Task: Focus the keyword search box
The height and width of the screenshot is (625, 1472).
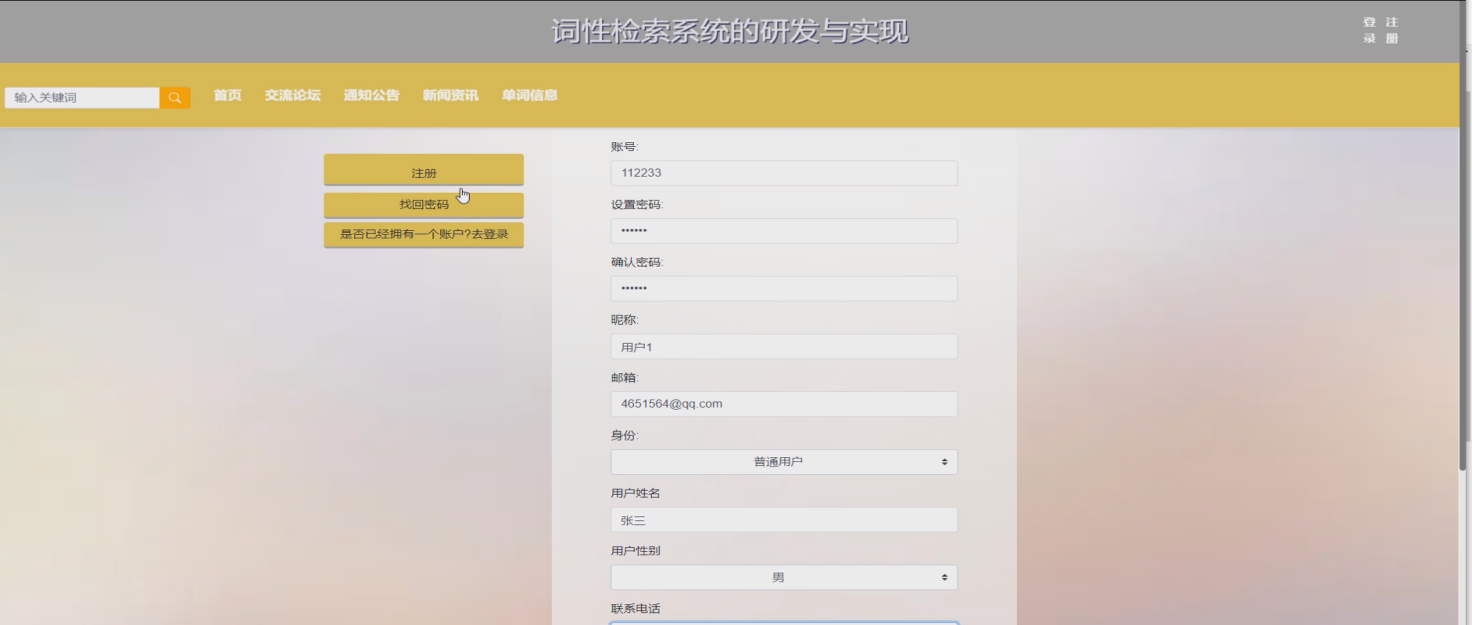Action: pyautogui.click(x=82, y=97)
